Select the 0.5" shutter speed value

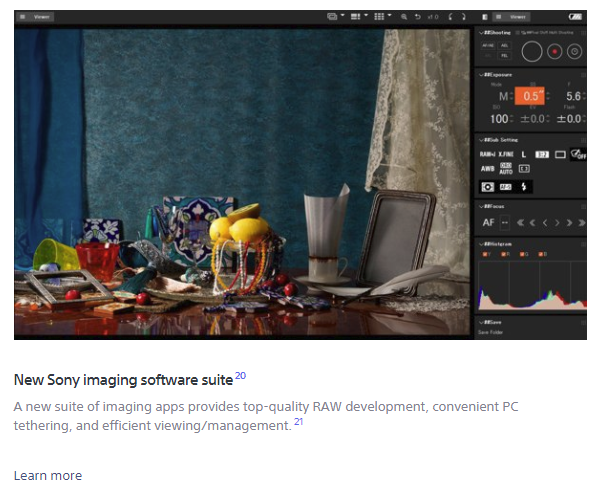tap(532, 96)
